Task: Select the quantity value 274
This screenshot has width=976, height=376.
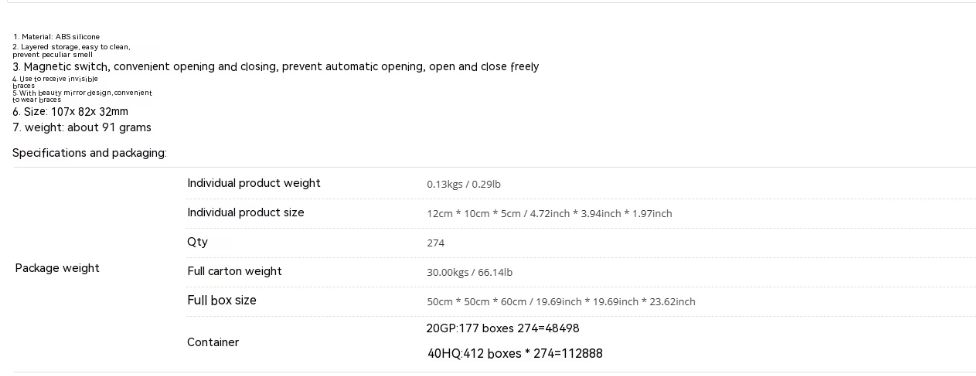Action: pyautogui.click(x=436, y=243)
